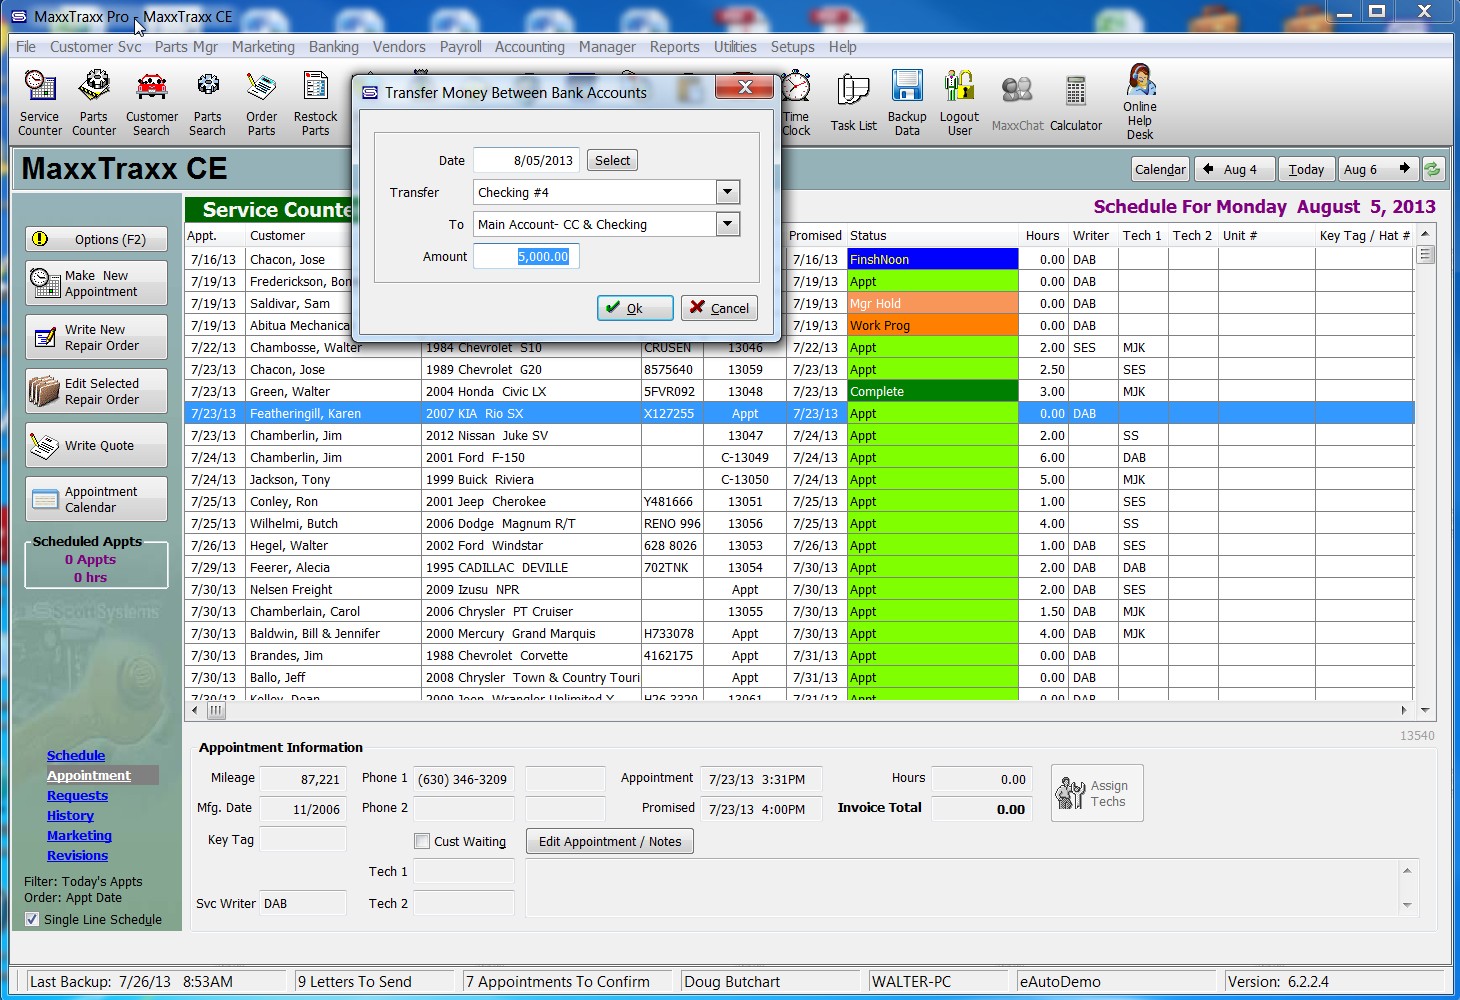Open the Marketing link
Screen dimensions: 1460x1000
(79, 835)
